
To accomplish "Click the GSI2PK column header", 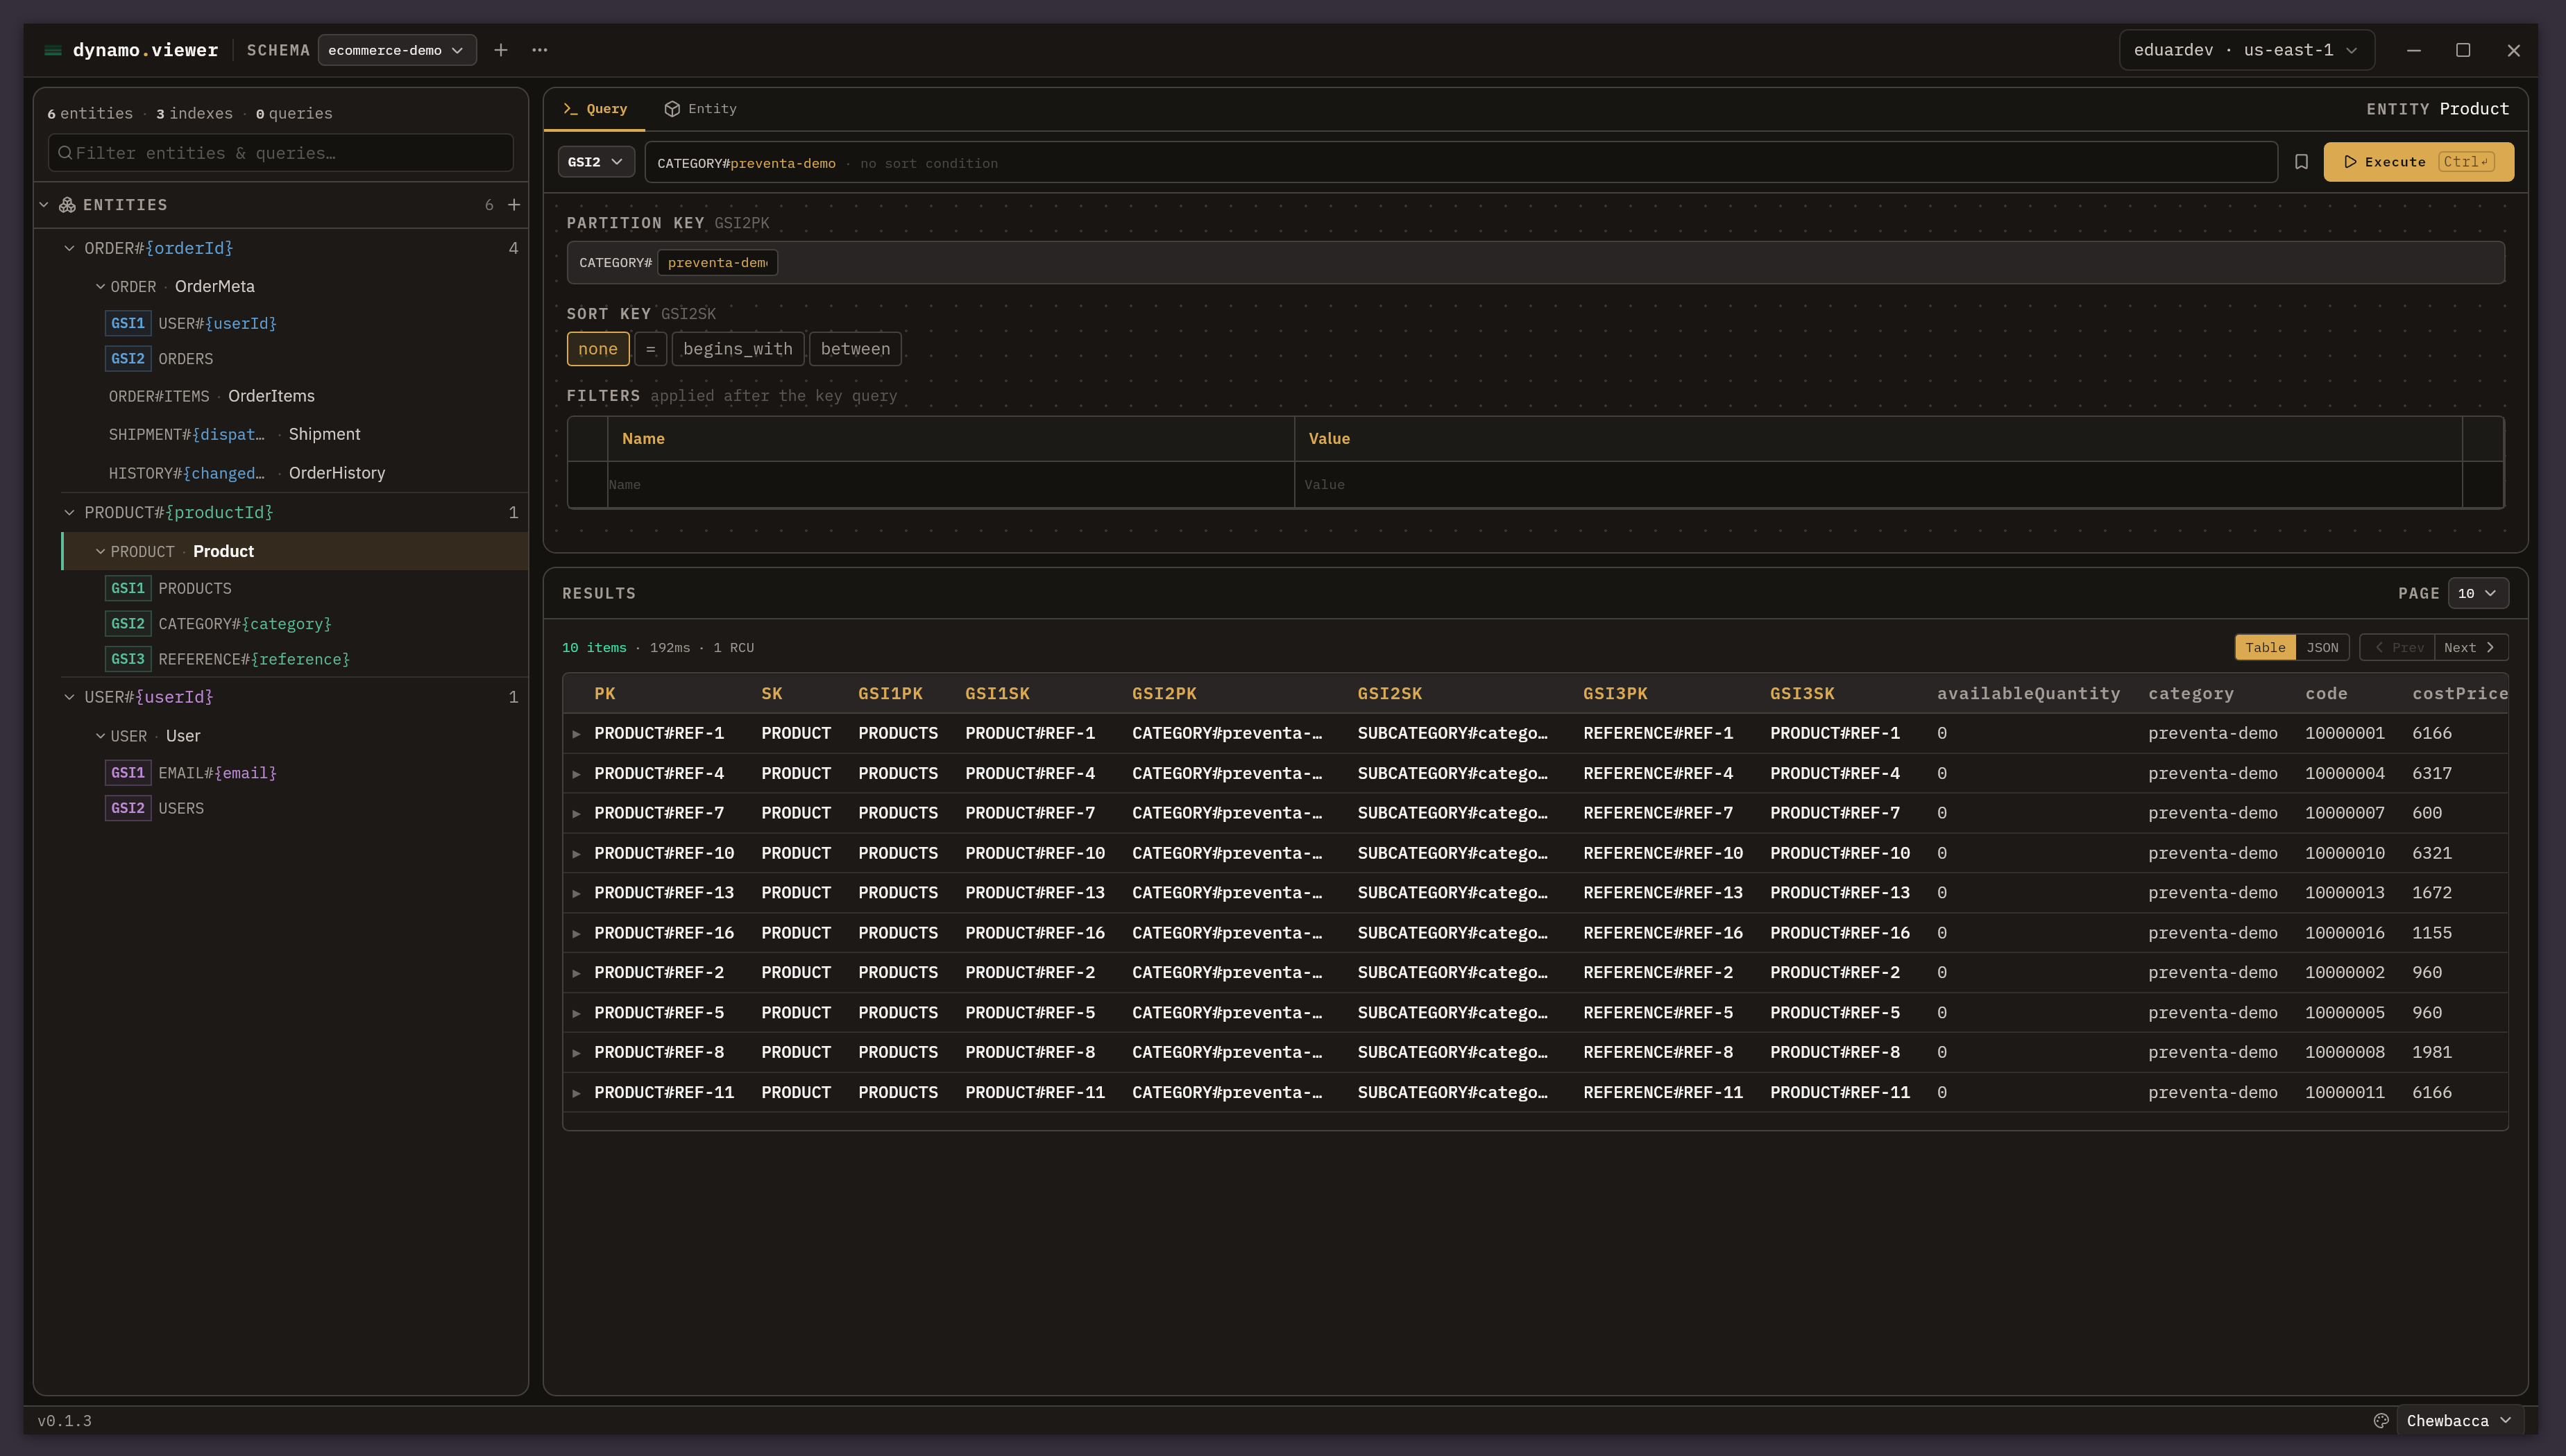I will click(1164, 694).
